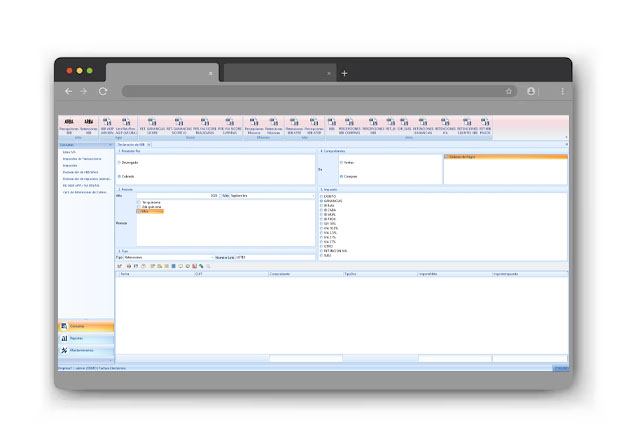Screen dimensions: 626x445
Task: Click the browser reload icon
Action: pos(102,91)
